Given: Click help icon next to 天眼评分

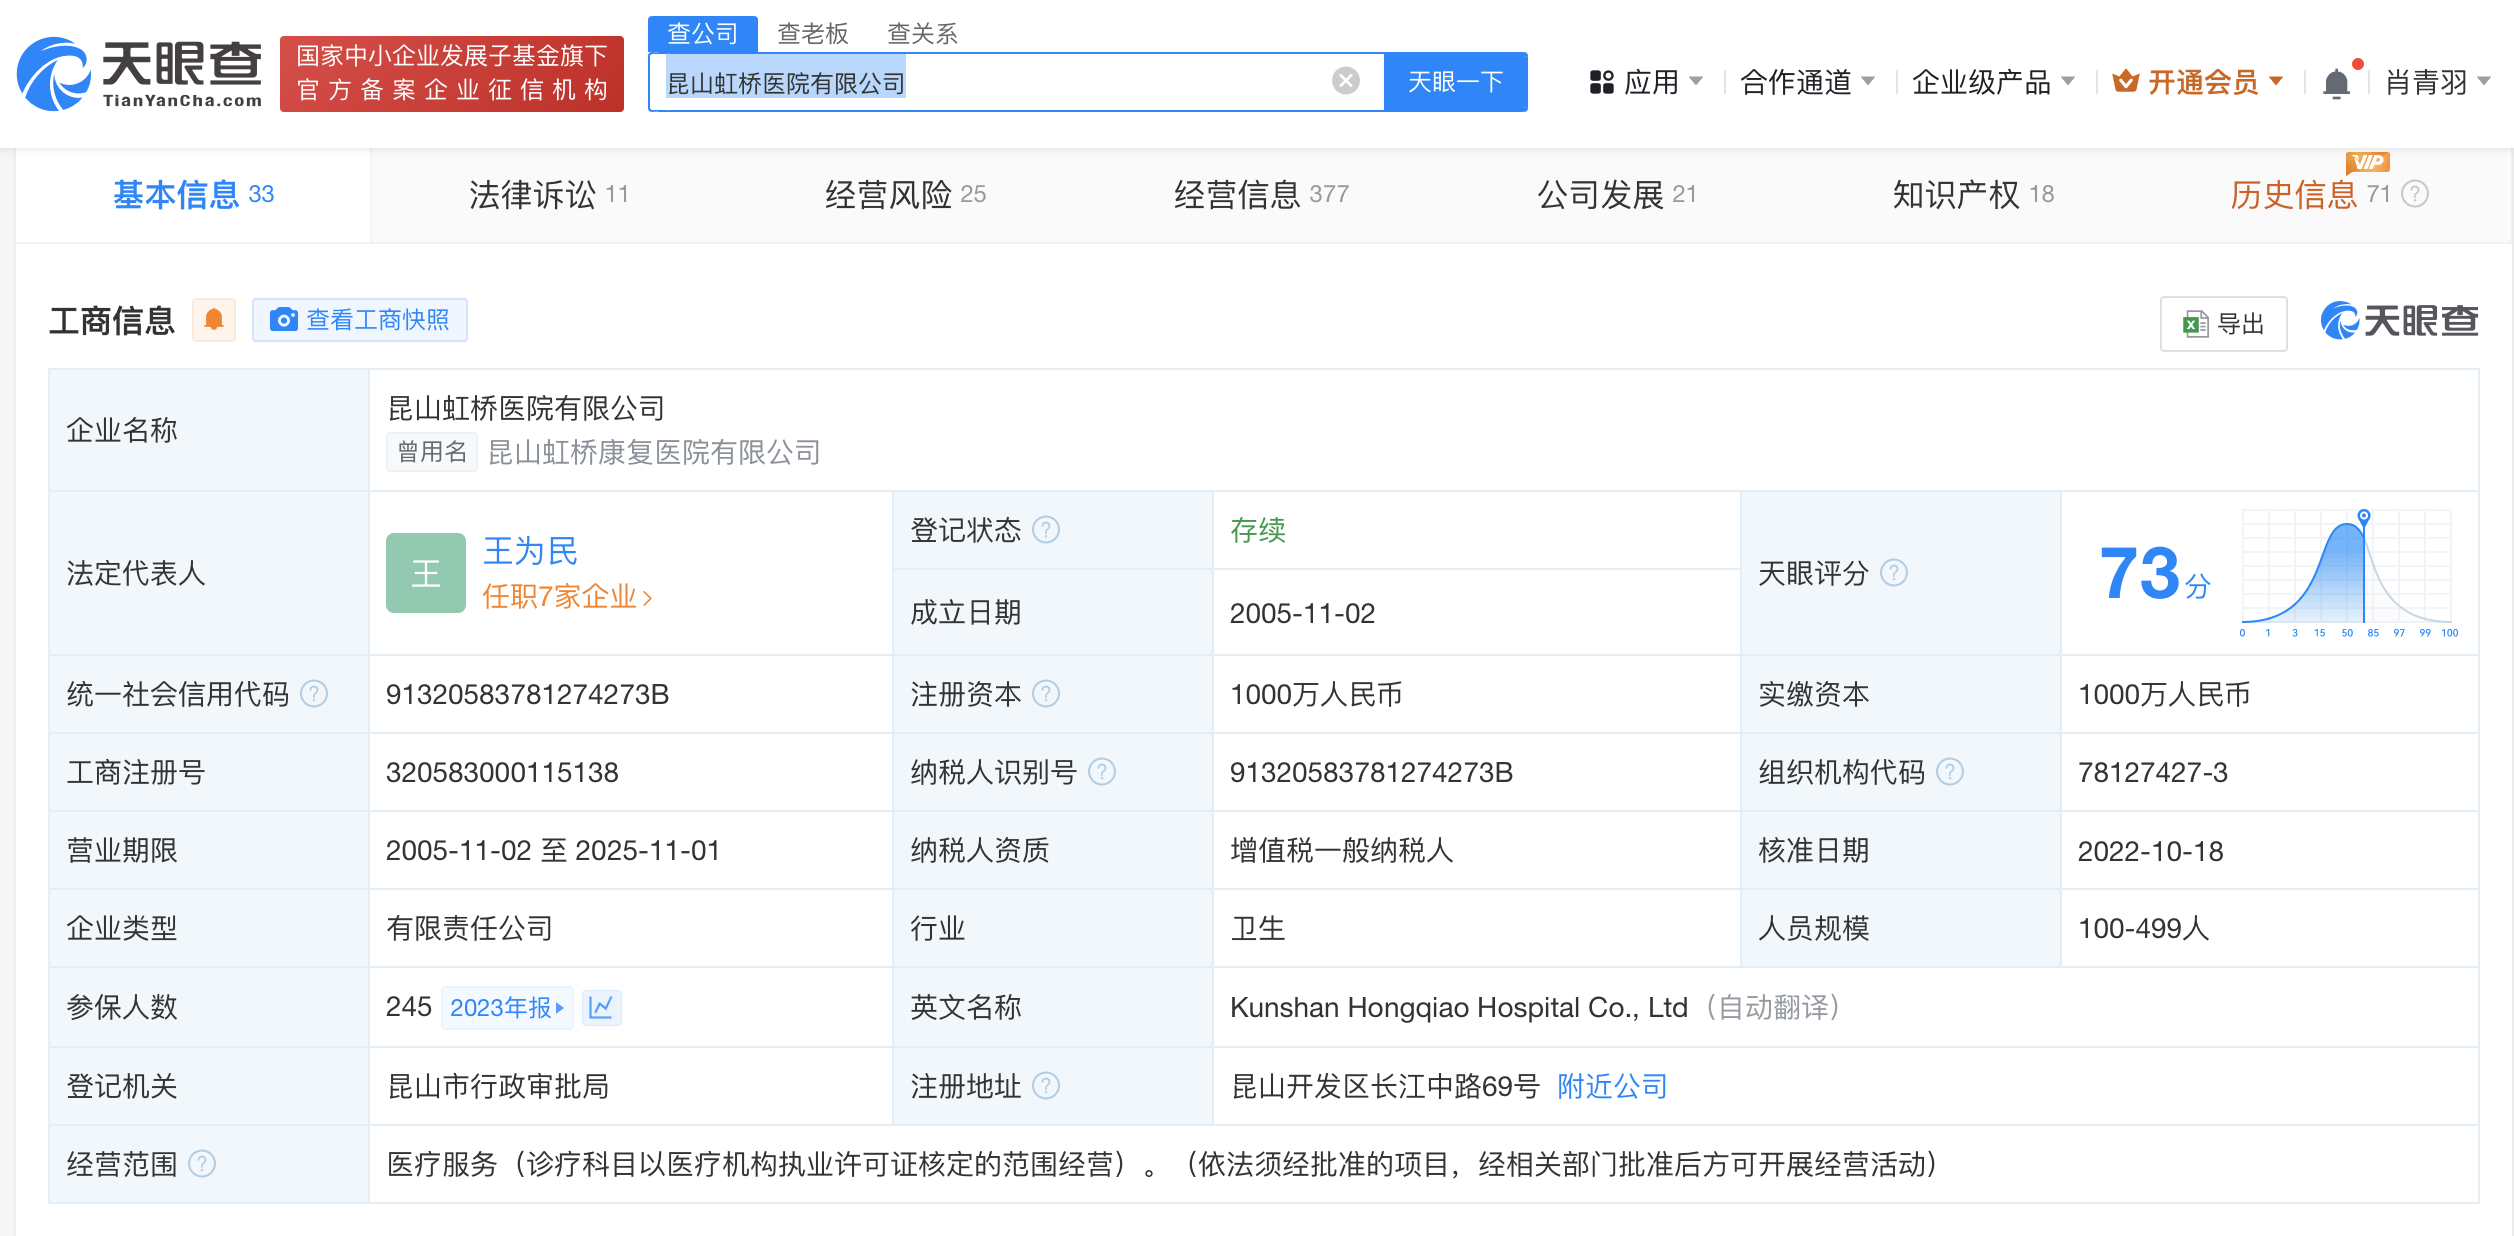Looking at the screenshot, I should (x=1894, y=573).
